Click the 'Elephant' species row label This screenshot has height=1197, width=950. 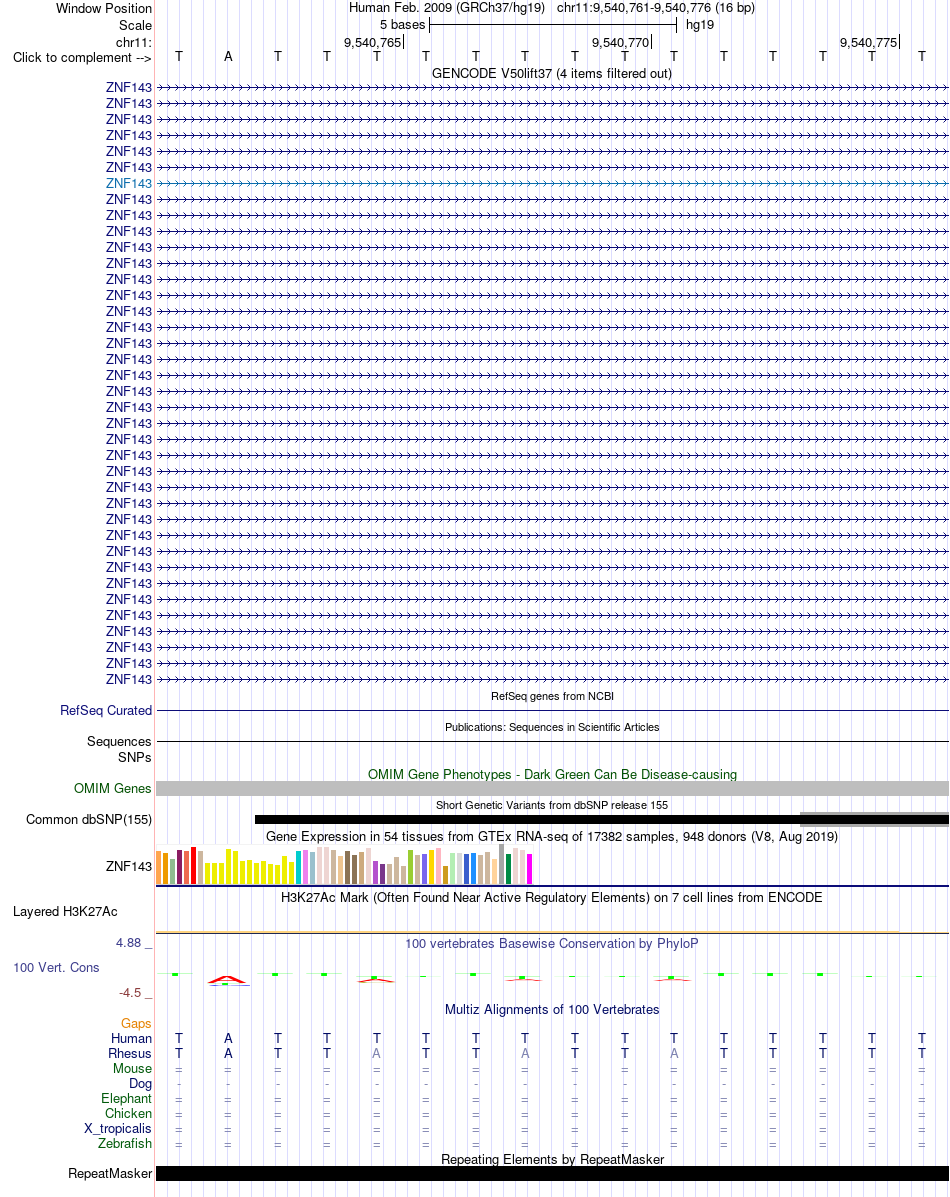pos(127,1099)
